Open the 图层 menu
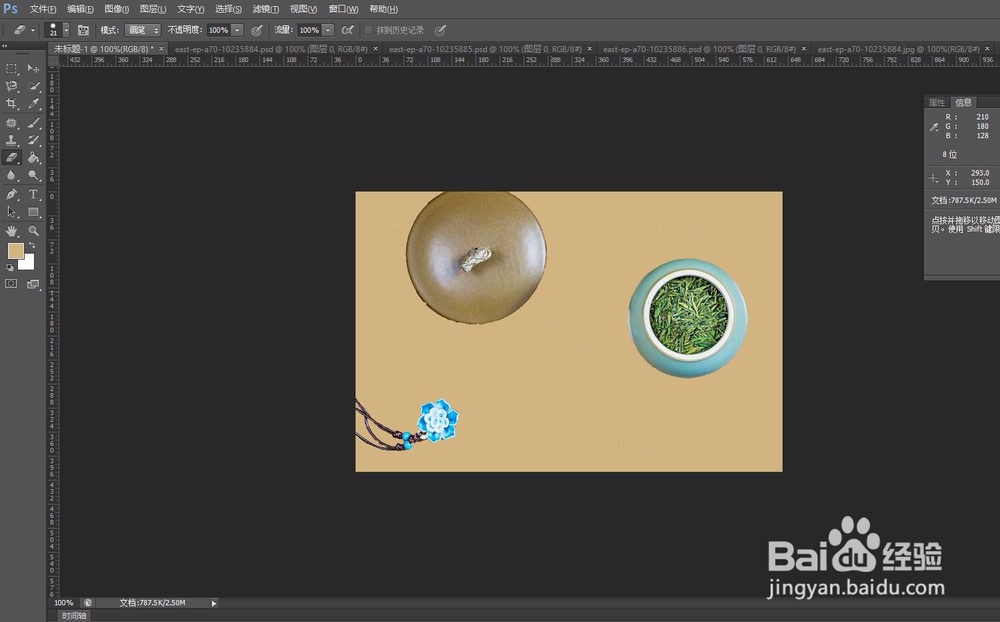This screenshot has height=622, width=1000. [x=153, y=9]
